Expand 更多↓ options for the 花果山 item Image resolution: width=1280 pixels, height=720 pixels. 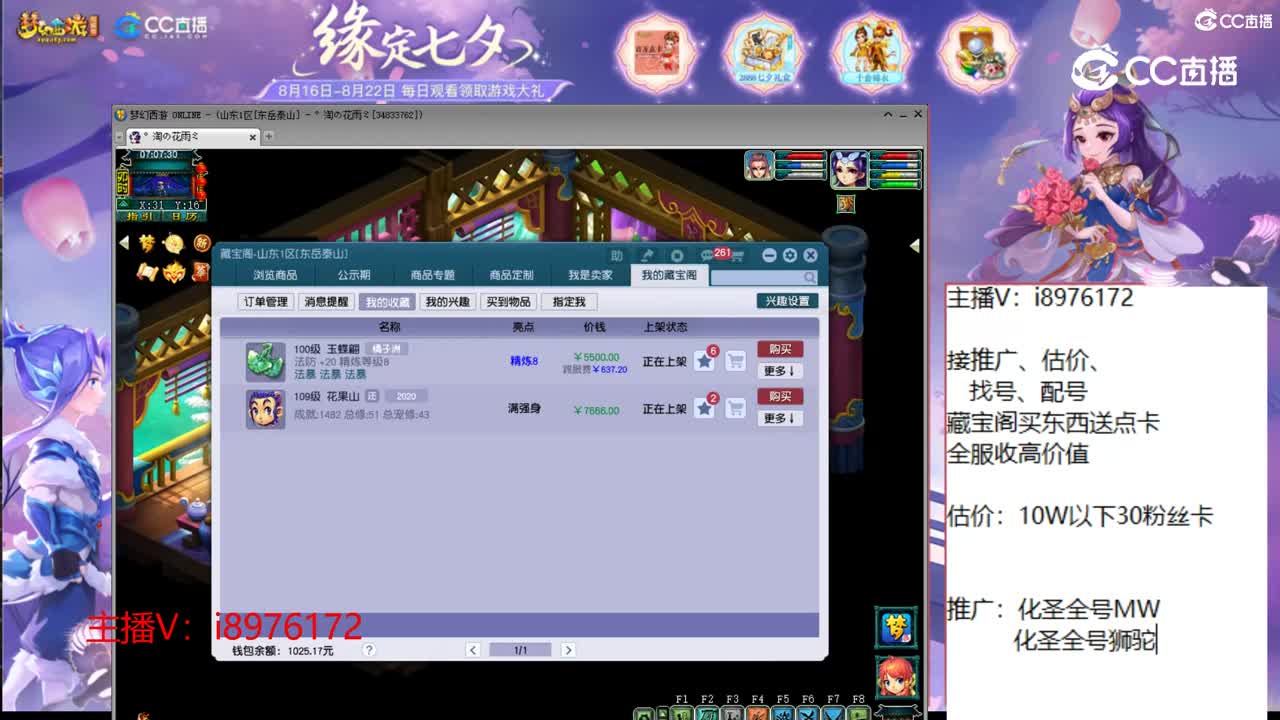(x=780, y=418)
